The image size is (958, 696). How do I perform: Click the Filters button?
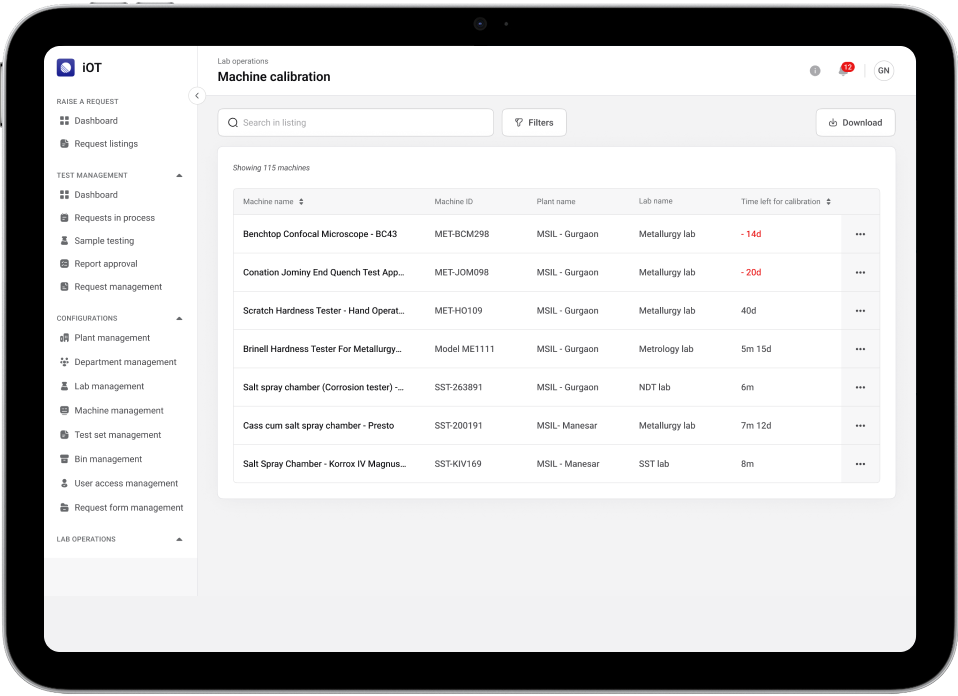click(x=534, y=123)
